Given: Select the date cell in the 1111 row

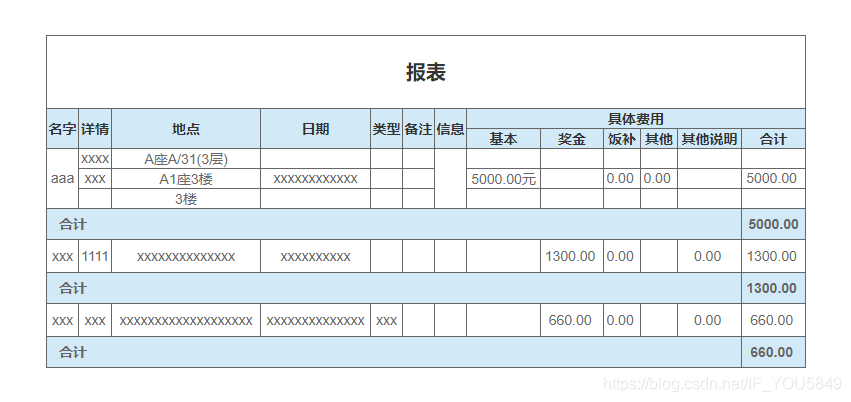Looking at the screenshot, I should tap(315, 256).
